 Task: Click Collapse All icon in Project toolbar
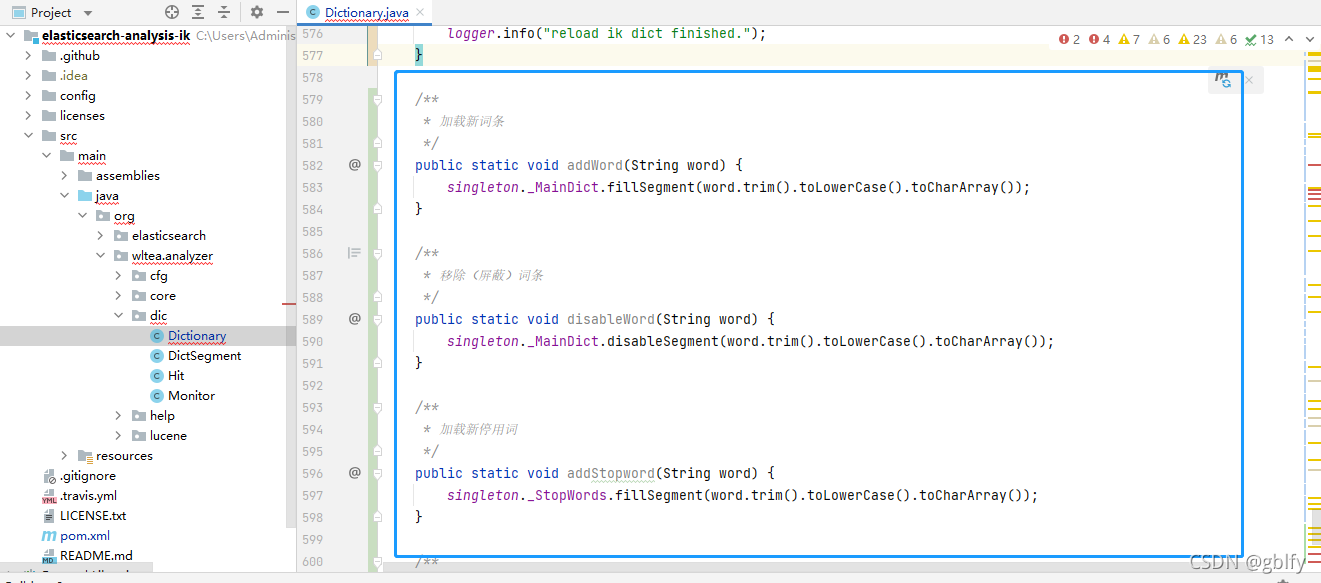pyautogui.click(x=224, y=13)
